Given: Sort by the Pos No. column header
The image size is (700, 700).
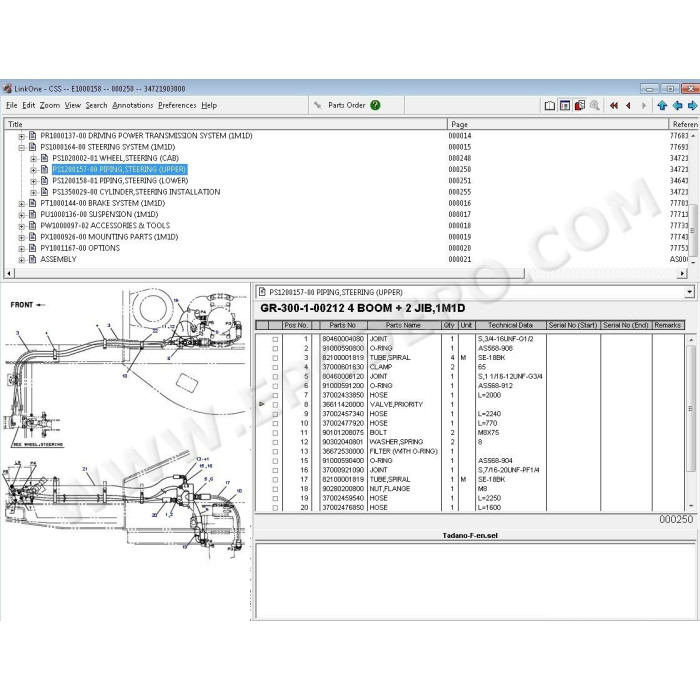Looking at the screenshot, I should point(296,325).
